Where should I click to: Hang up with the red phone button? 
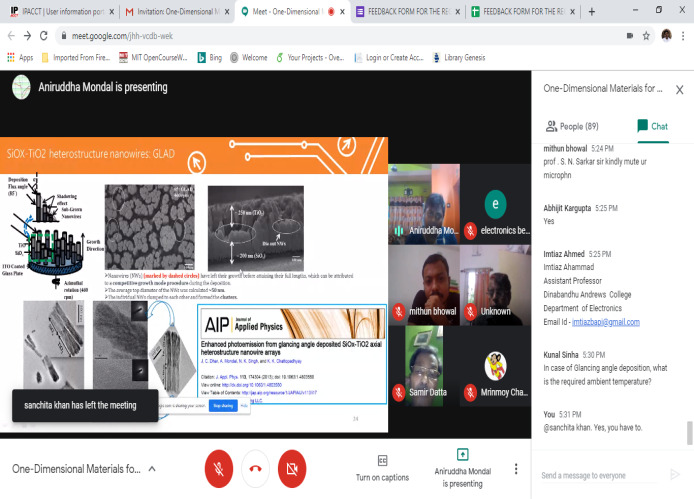(255, 468)
